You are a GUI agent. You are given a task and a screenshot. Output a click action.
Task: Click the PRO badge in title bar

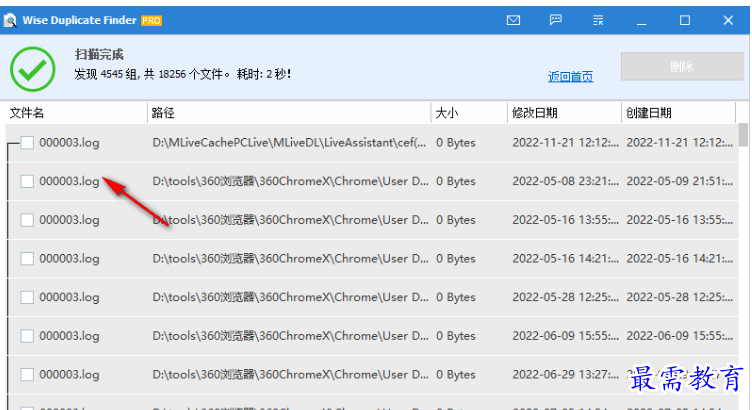pos(152,21)
